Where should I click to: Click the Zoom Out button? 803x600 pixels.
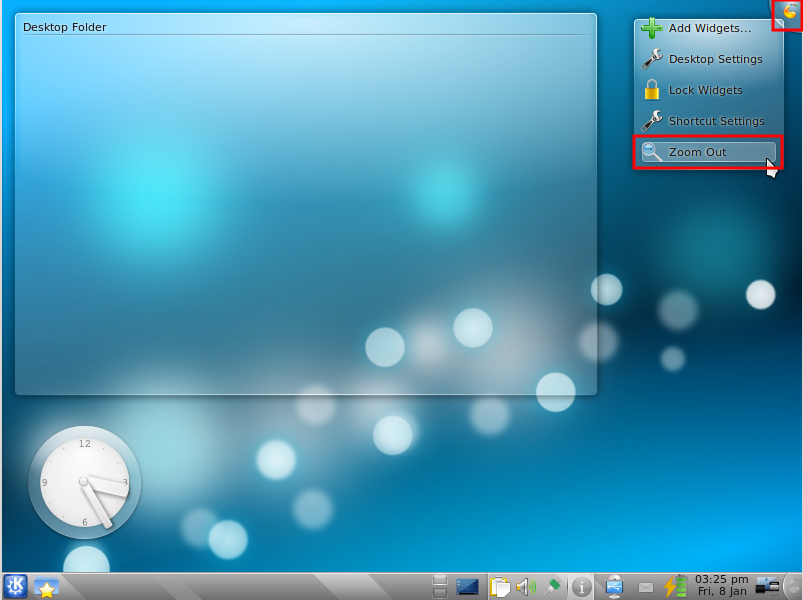pos(708,152)
